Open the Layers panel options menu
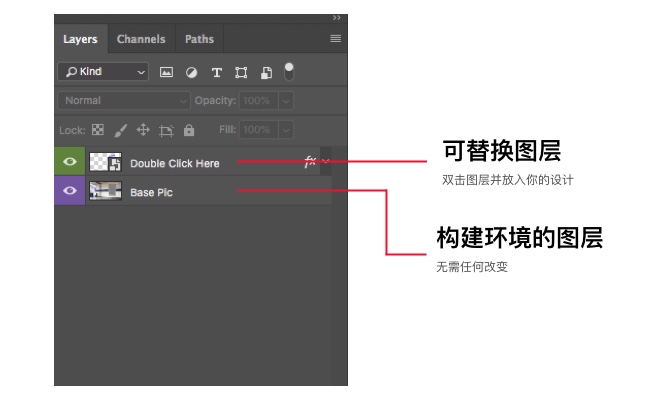Image resolution: width=657 pixels, height=400 pixels. point(336,39)
